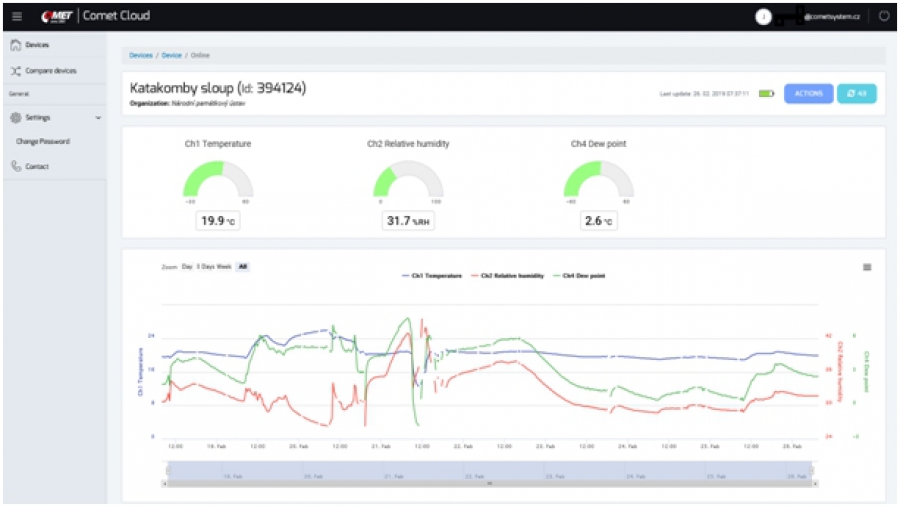Image resolution: width=900 pixels, height=507 pixels.
Task: Click the Compare devices shuffle icon
Action: tap(16, 71)
